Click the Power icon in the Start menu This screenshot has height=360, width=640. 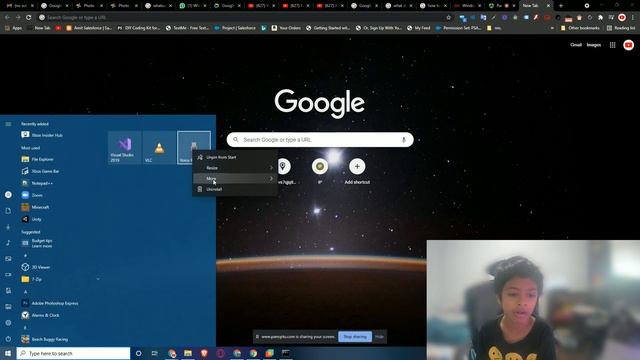click(x=8, y=339)
